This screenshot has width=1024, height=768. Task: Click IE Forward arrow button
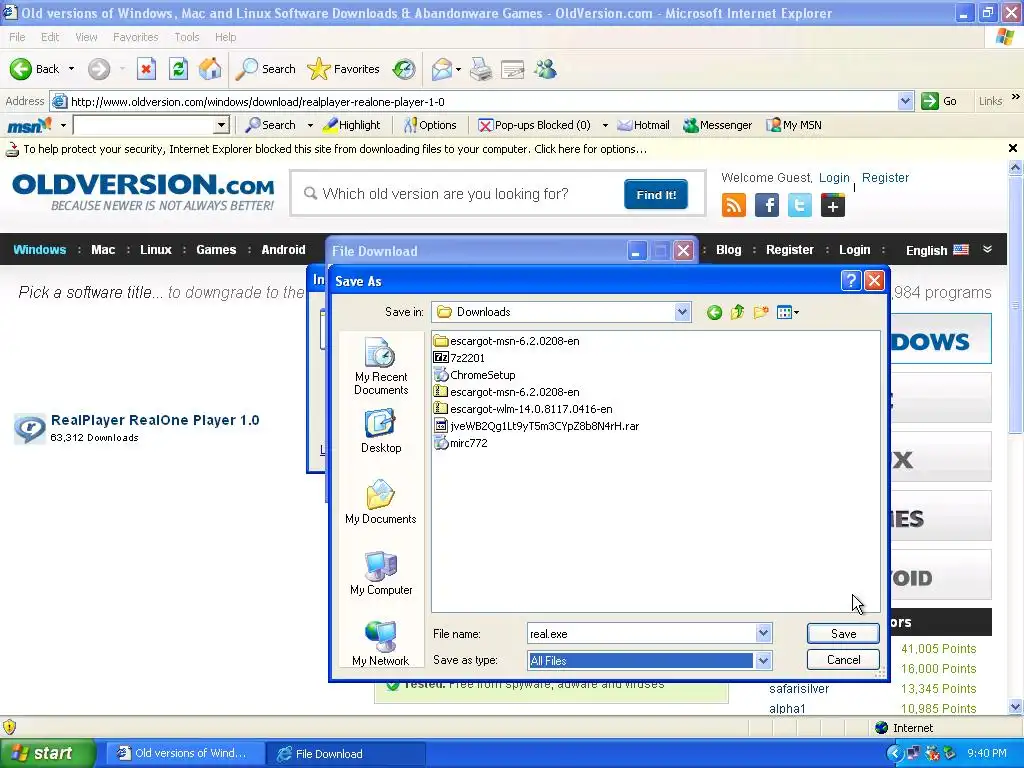coord(99,69)
